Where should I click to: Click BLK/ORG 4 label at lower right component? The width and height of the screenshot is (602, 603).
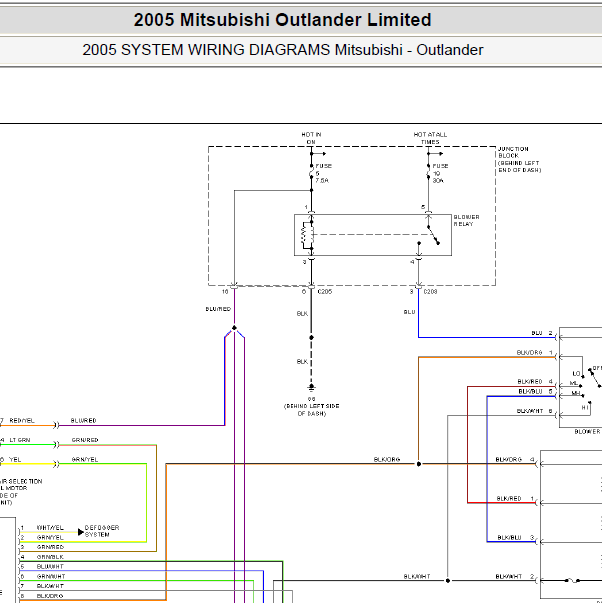(515, 459)
